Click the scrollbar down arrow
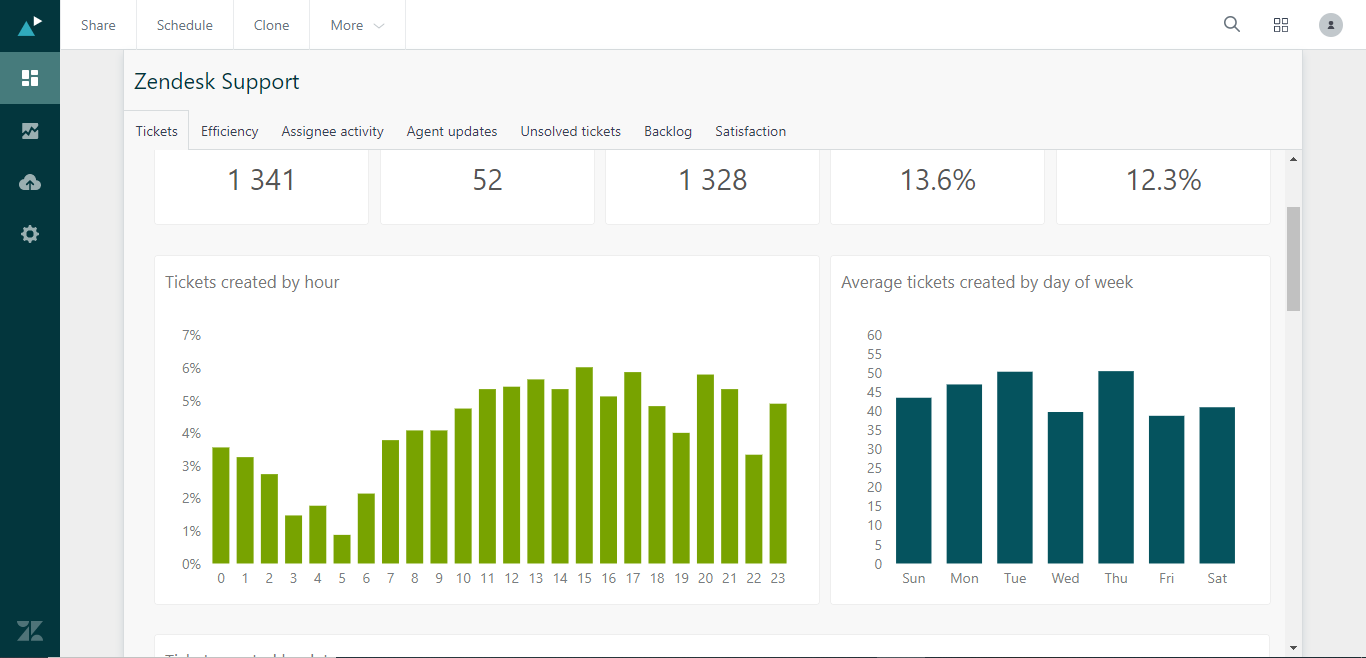Image resolution: width=1366 pixels, height=658 pixels. pyautogui.click(x=1293, y=646)
